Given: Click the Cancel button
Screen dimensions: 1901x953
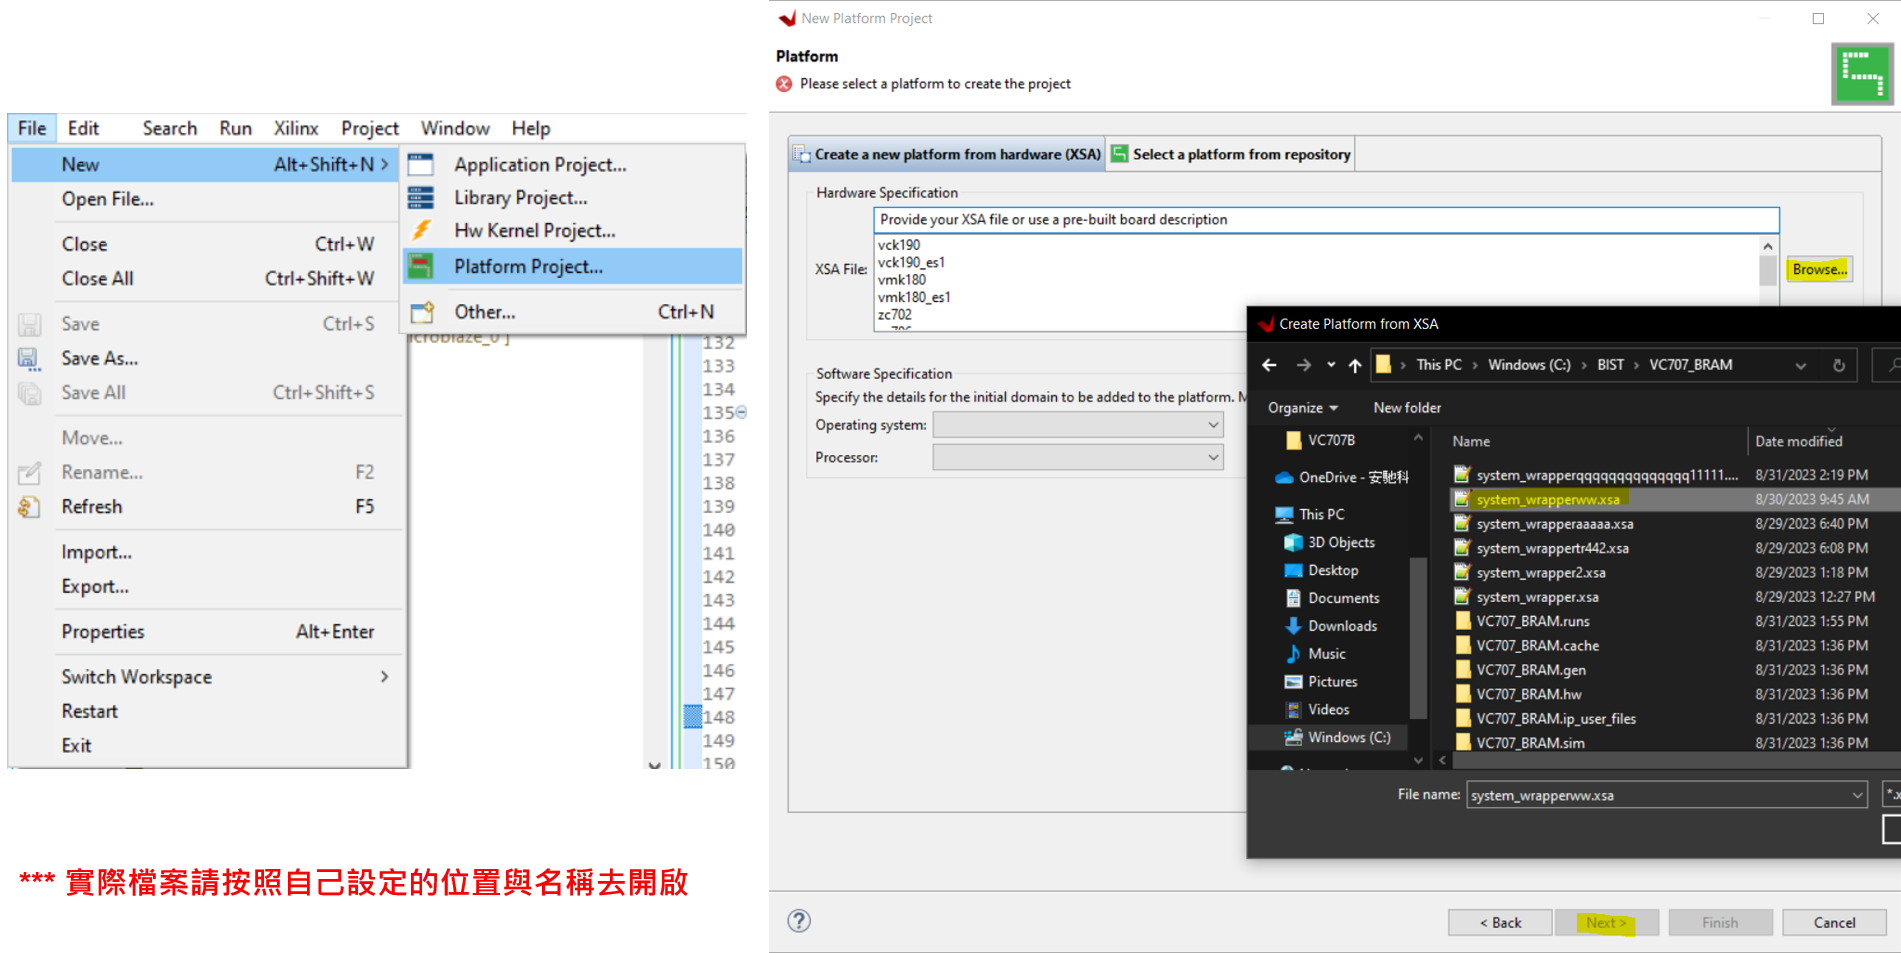Looking at the screenshot, I should click(x=1834, y=922).
